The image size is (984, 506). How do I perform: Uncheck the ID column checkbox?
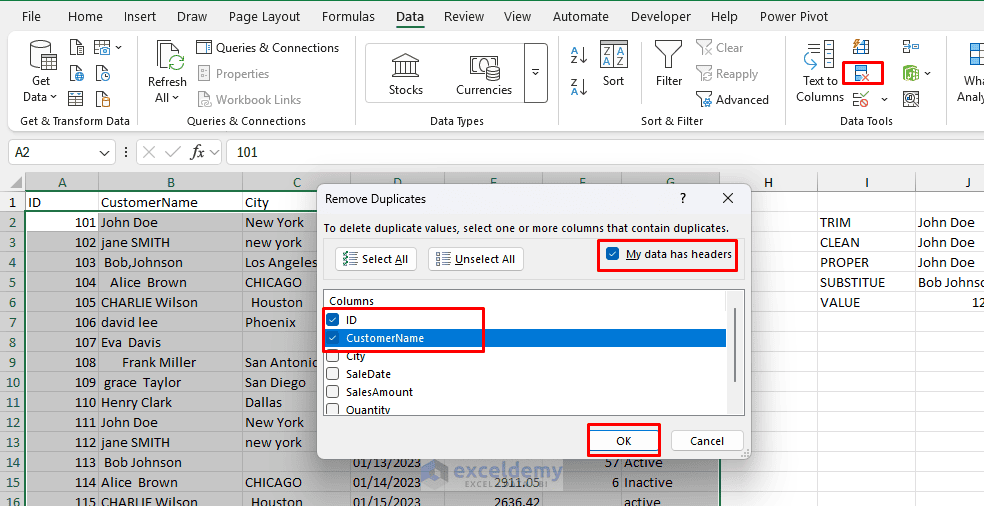coord(333,320)
